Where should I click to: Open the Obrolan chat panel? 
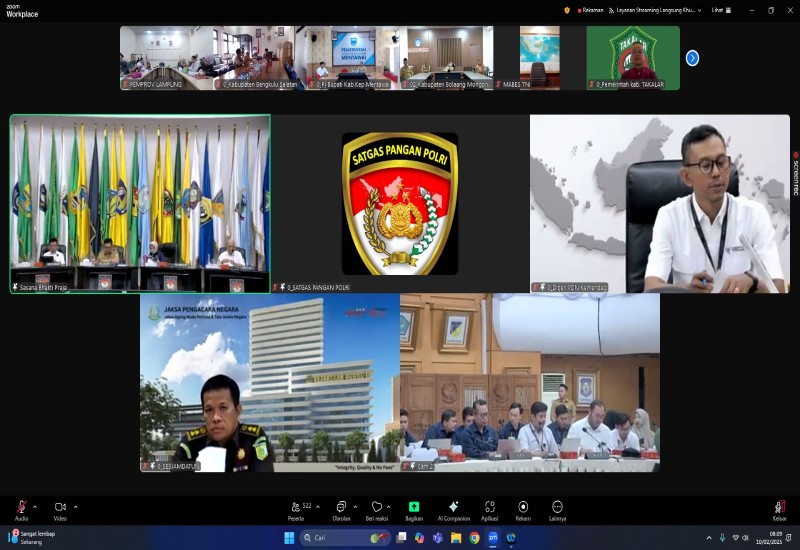point(341,508)
